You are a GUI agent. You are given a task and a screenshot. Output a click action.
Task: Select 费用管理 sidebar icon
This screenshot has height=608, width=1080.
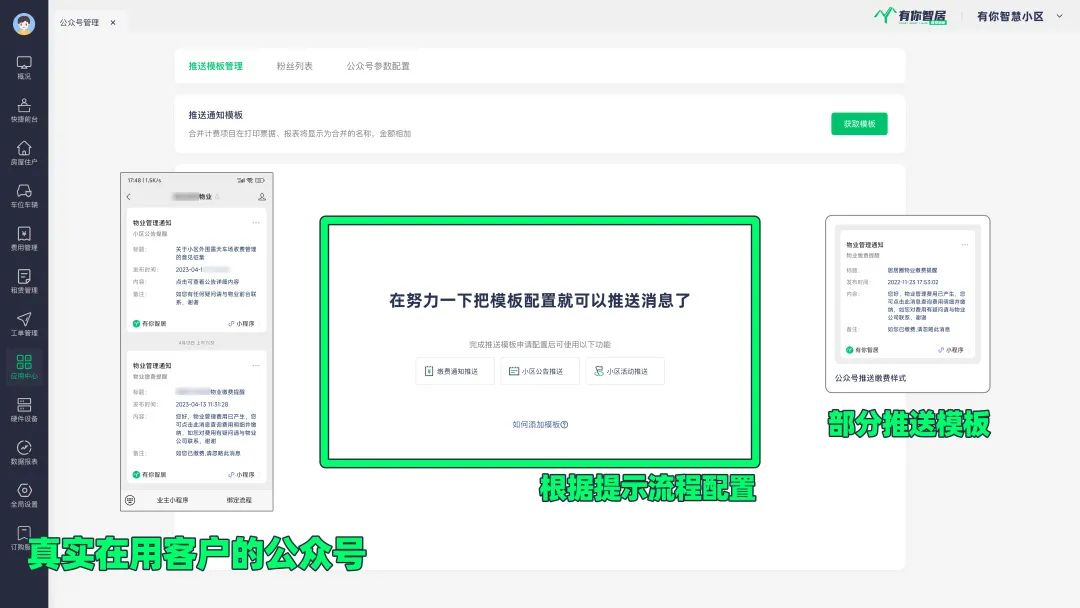(24, 239)
